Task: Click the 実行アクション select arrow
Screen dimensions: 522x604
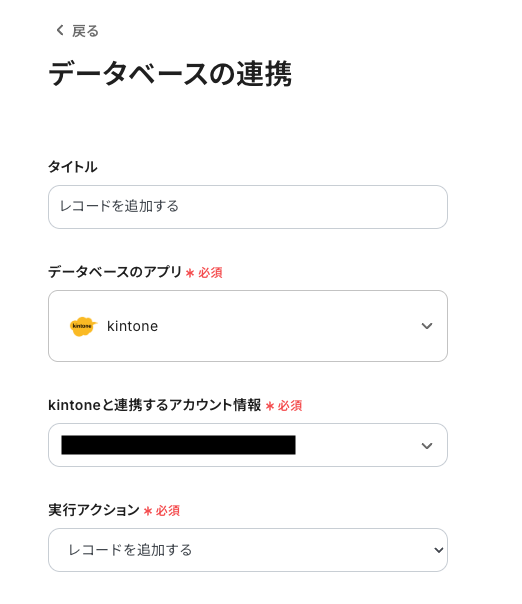Action: pyautogui.click(x=438, y=550)
